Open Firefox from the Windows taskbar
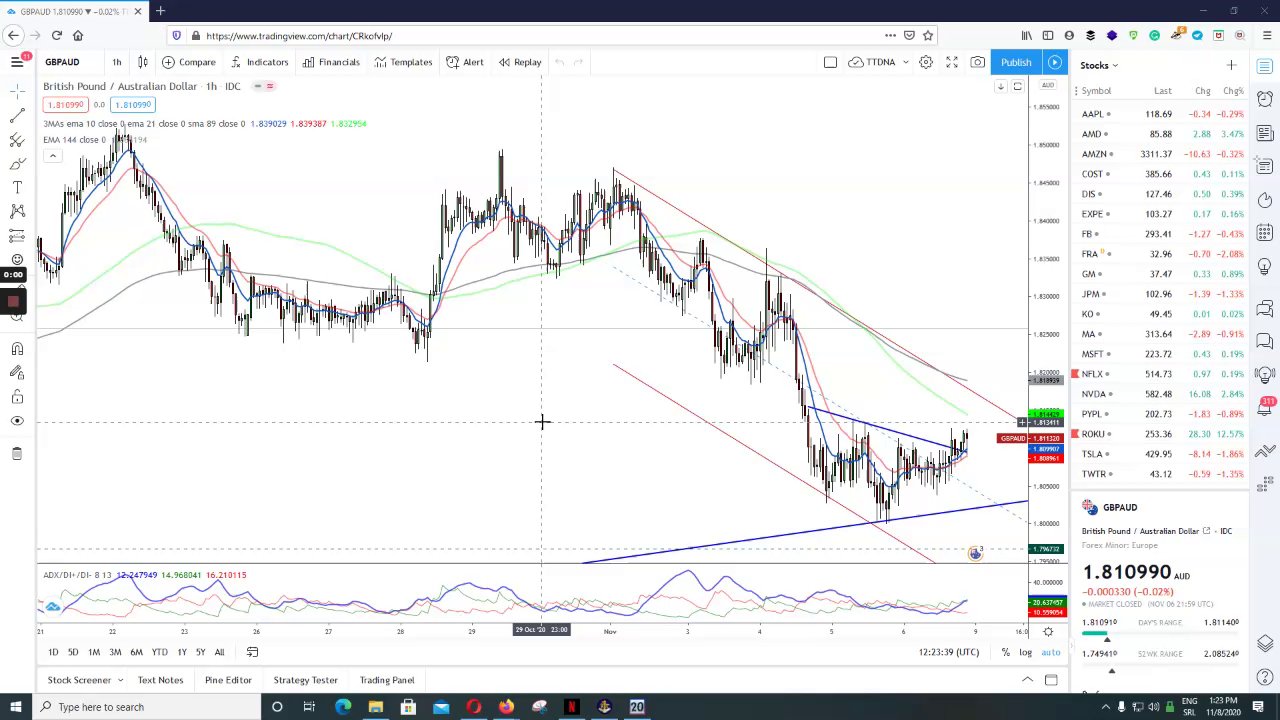Viewport: 1280px width, 720px height. point(506,707)
